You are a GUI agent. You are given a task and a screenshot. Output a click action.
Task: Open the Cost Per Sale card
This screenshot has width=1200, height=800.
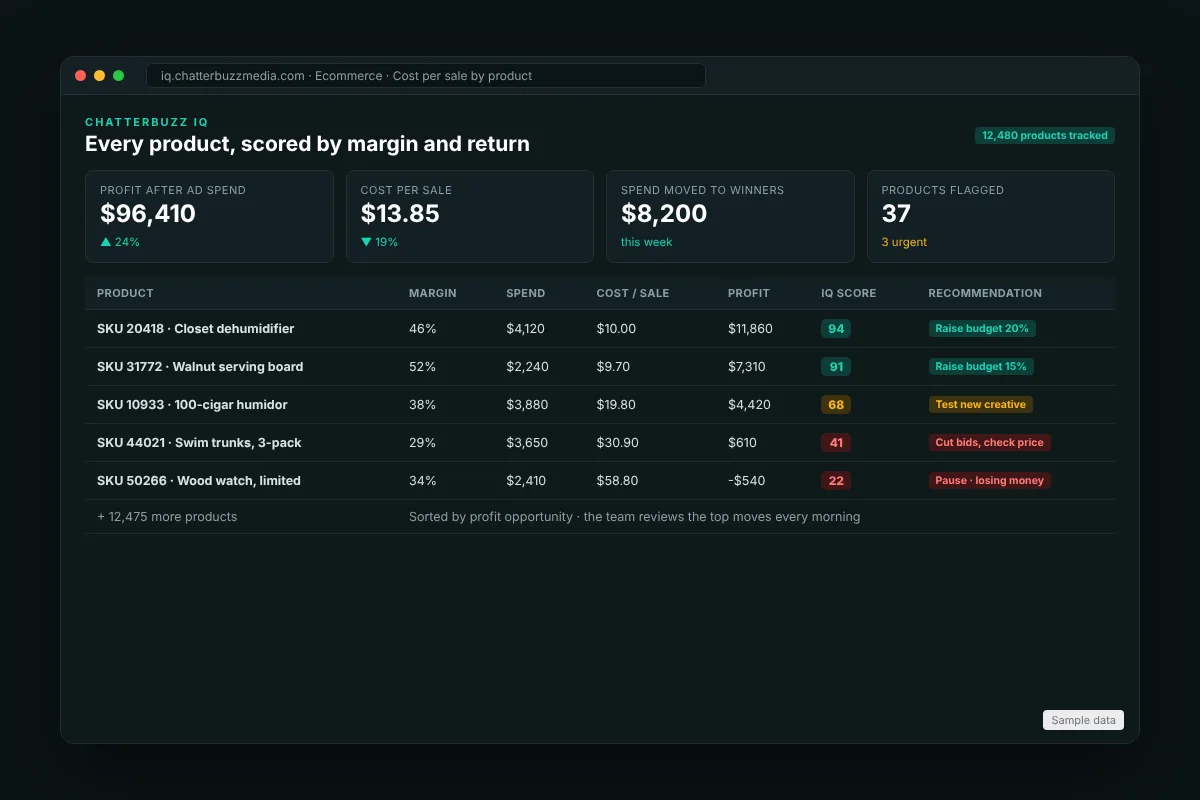click(470, 216)
